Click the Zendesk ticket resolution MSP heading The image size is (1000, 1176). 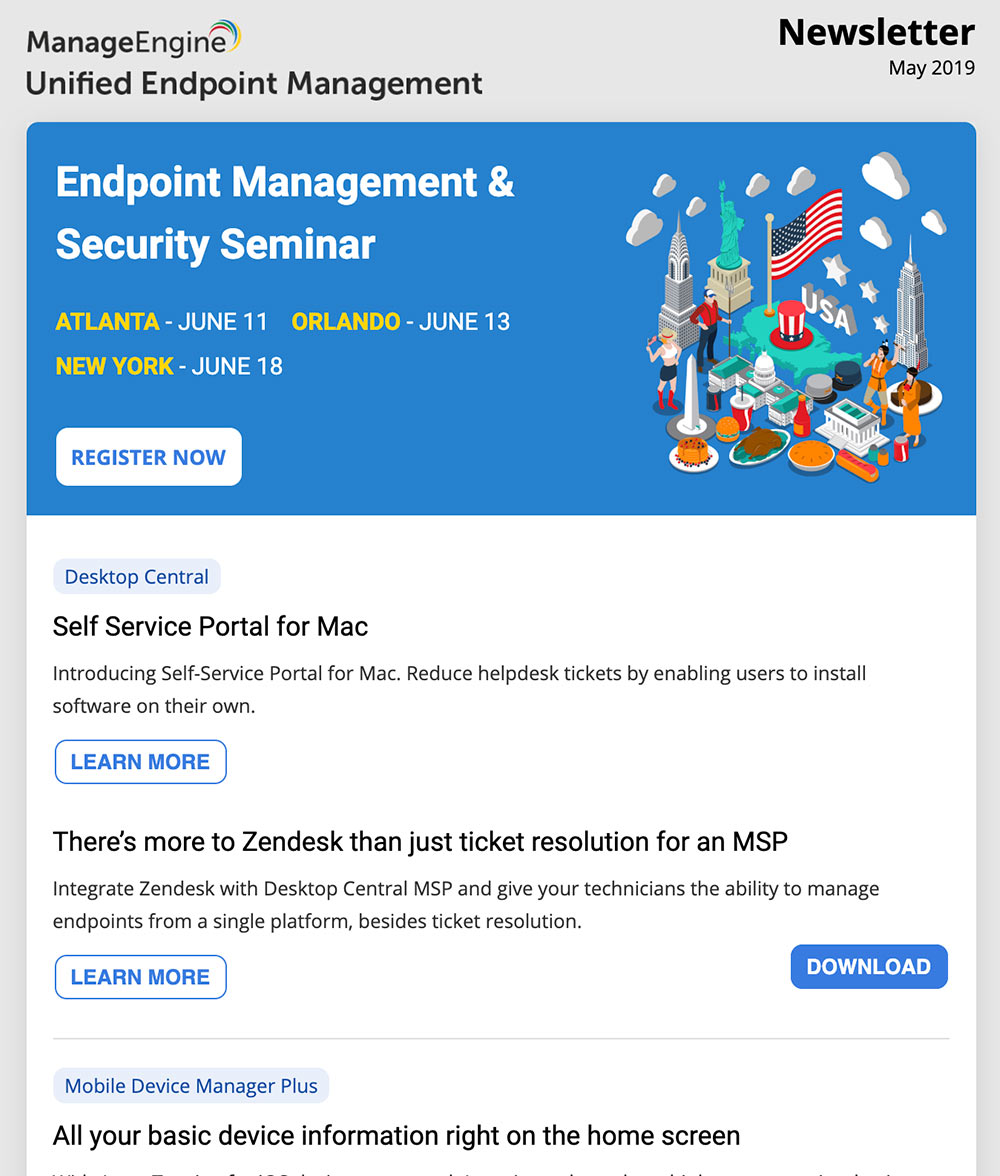(420, 842)
